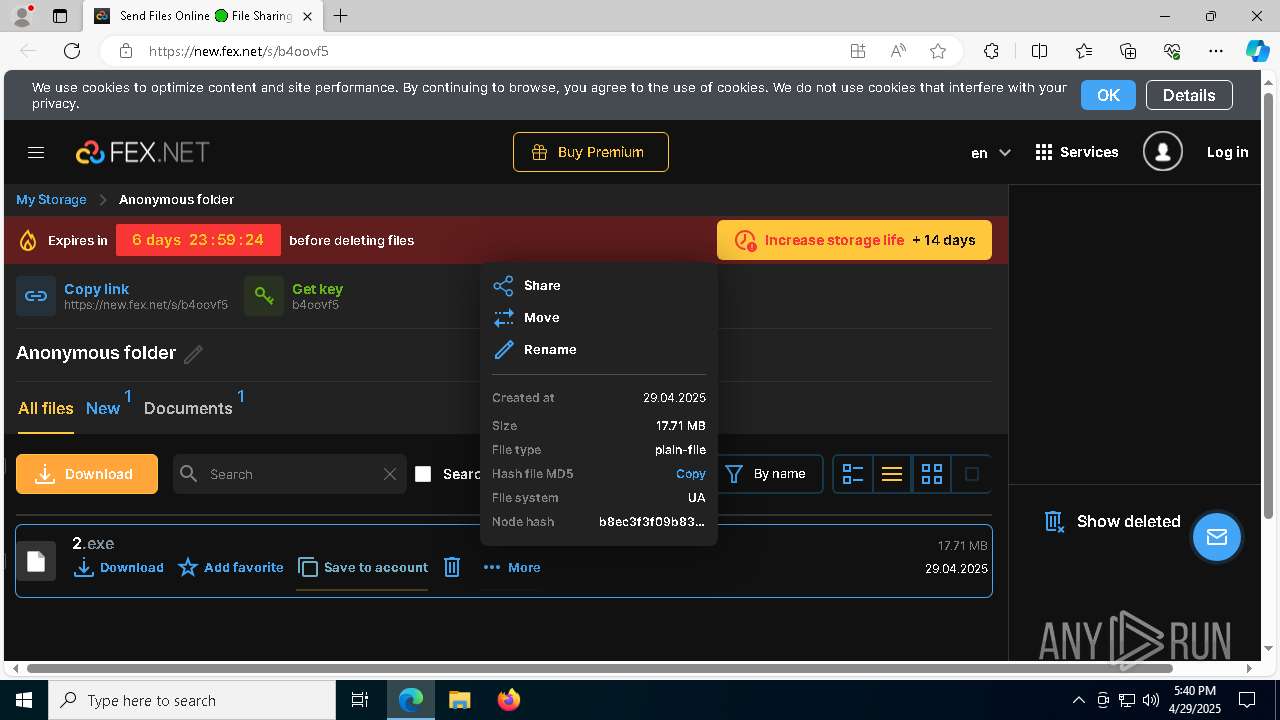Click the 2.exe file type icon

(36, 561)
